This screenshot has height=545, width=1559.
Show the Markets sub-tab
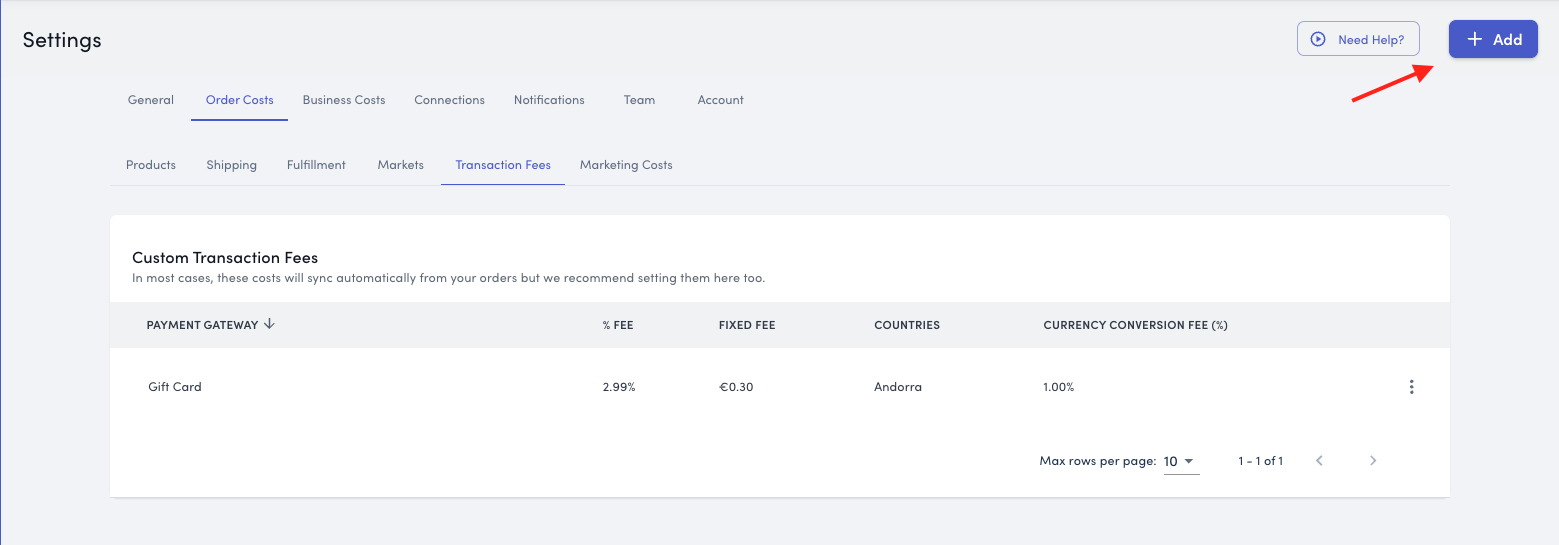[400, 165]
